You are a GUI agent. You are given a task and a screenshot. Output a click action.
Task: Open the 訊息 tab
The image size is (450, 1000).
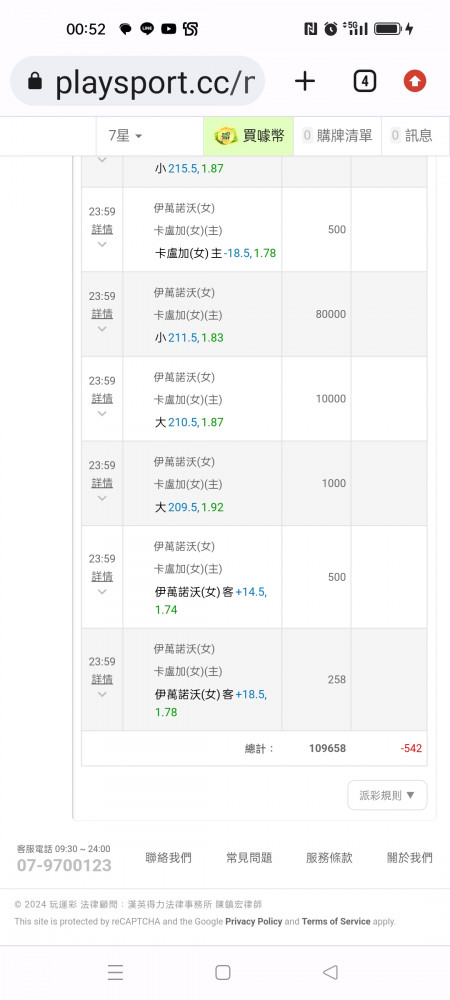coord(411,135)
